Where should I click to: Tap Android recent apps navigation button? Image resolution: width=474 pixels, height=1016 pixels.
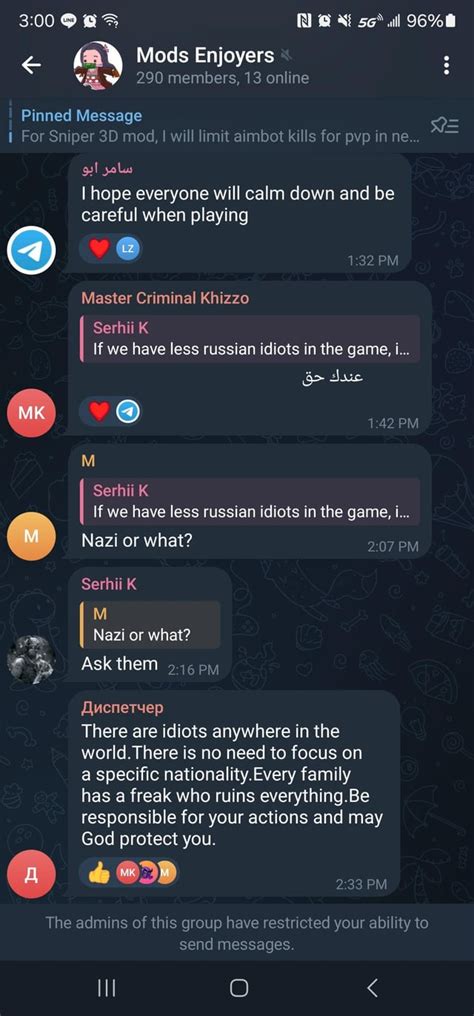point(106,987)
